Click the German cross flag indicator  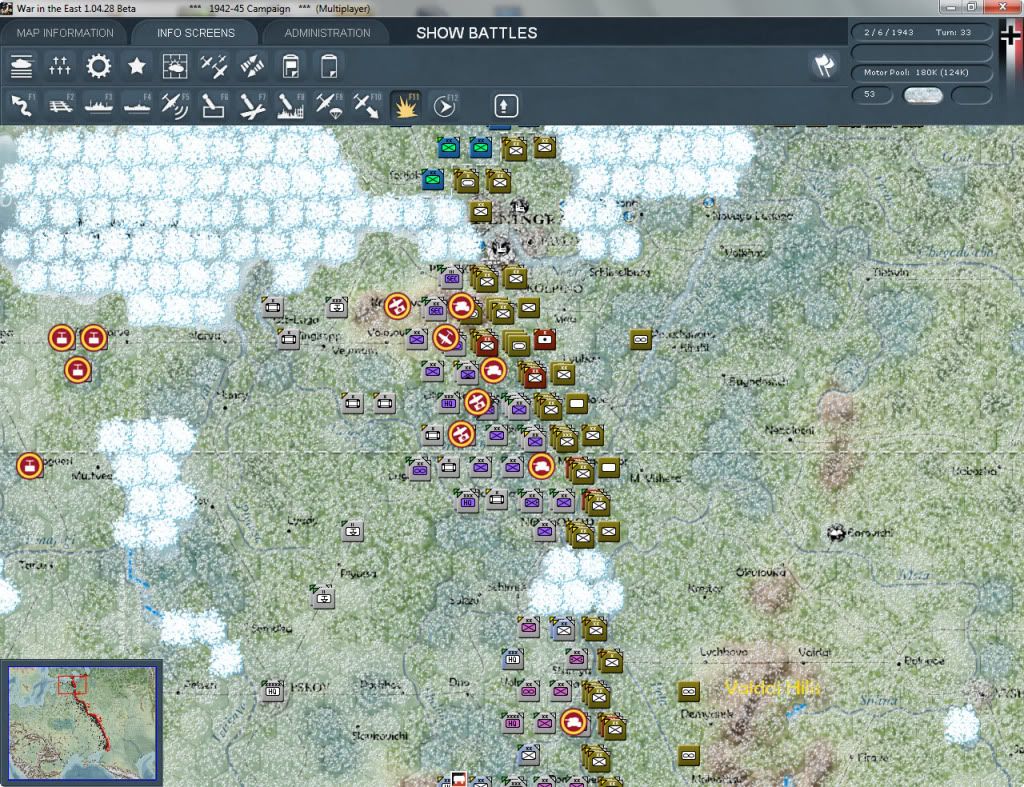click(x=1010, y=35)
